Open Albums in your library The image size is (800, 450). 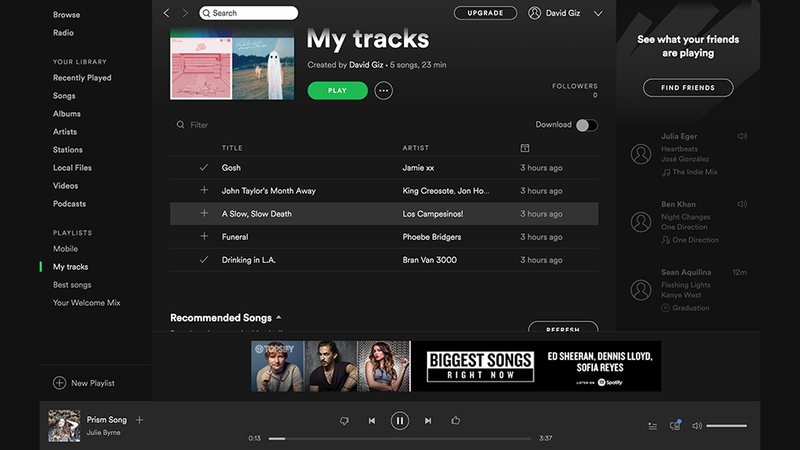click(x=67, y=114)
